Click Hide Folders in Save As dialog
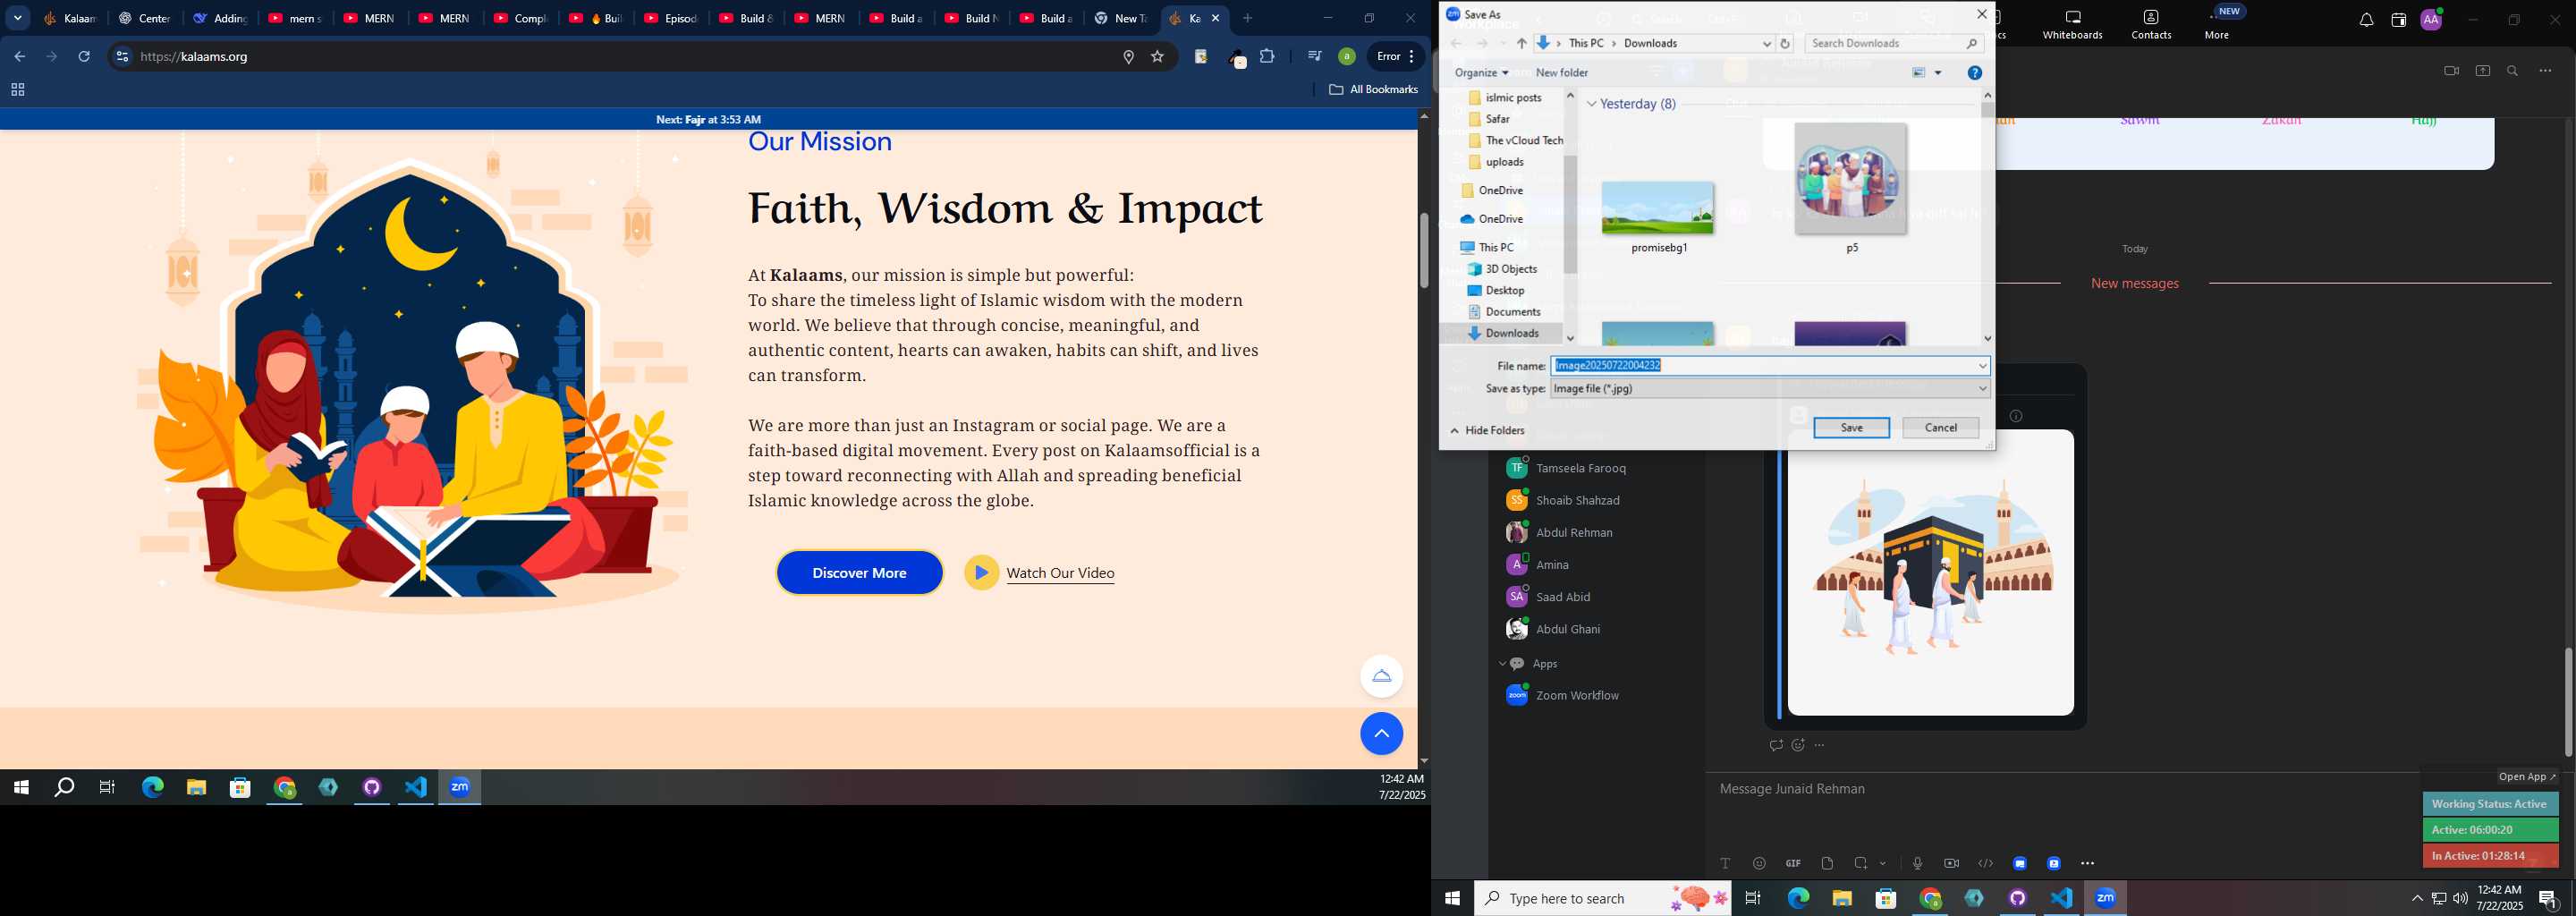 click(x=1487, y=431)
